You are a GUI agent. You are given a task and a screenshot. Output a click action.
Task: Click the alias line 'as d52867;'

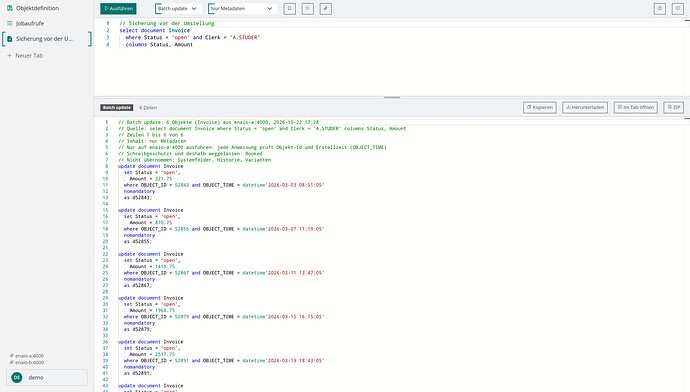click(138, 285)
